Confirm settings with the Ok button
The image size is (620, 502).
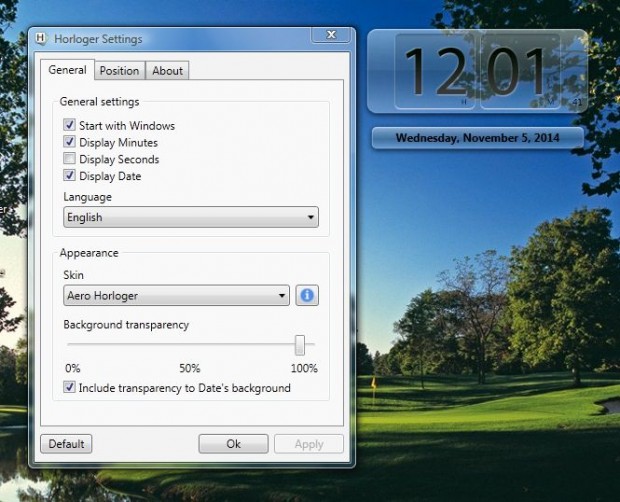233,444
